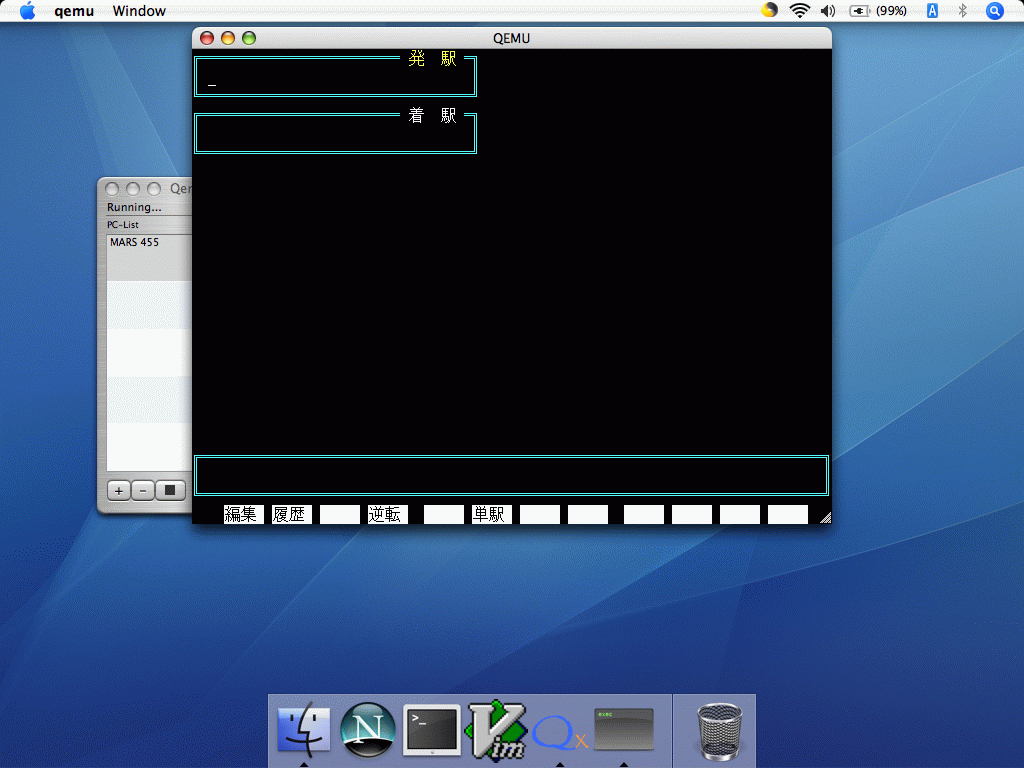
Task: Open the volume control in menu bar
Action: (x=828, y=10)
